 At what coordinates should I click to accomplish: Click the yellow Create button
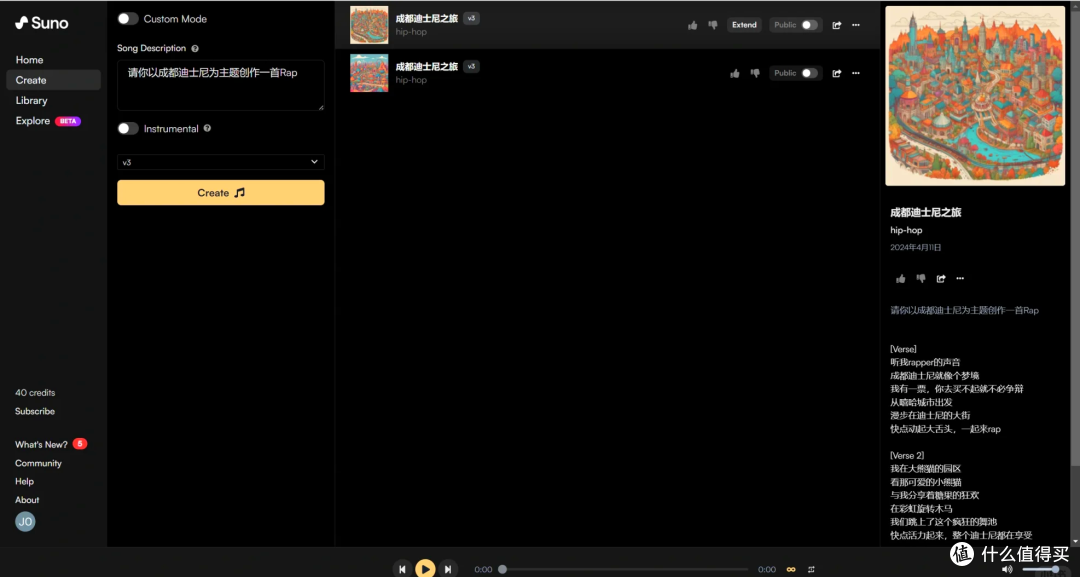[x=220, y=193]
